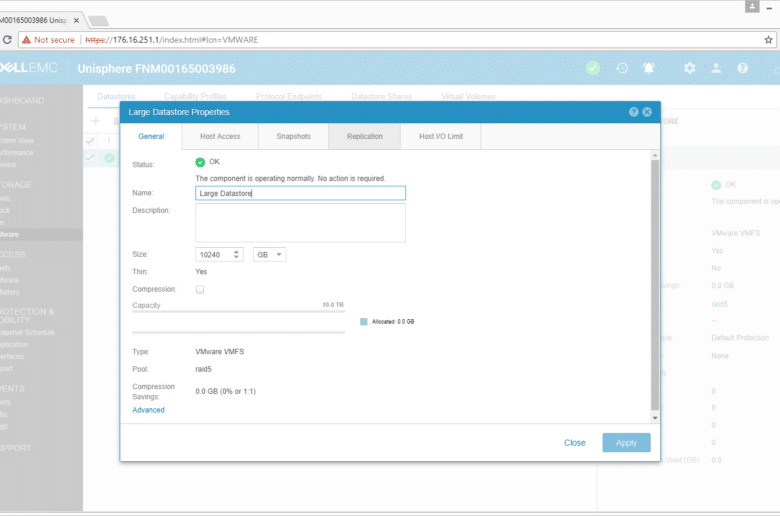780x516 pixels.
Task: Select Interfaces in left navigation
Action: 11,357
